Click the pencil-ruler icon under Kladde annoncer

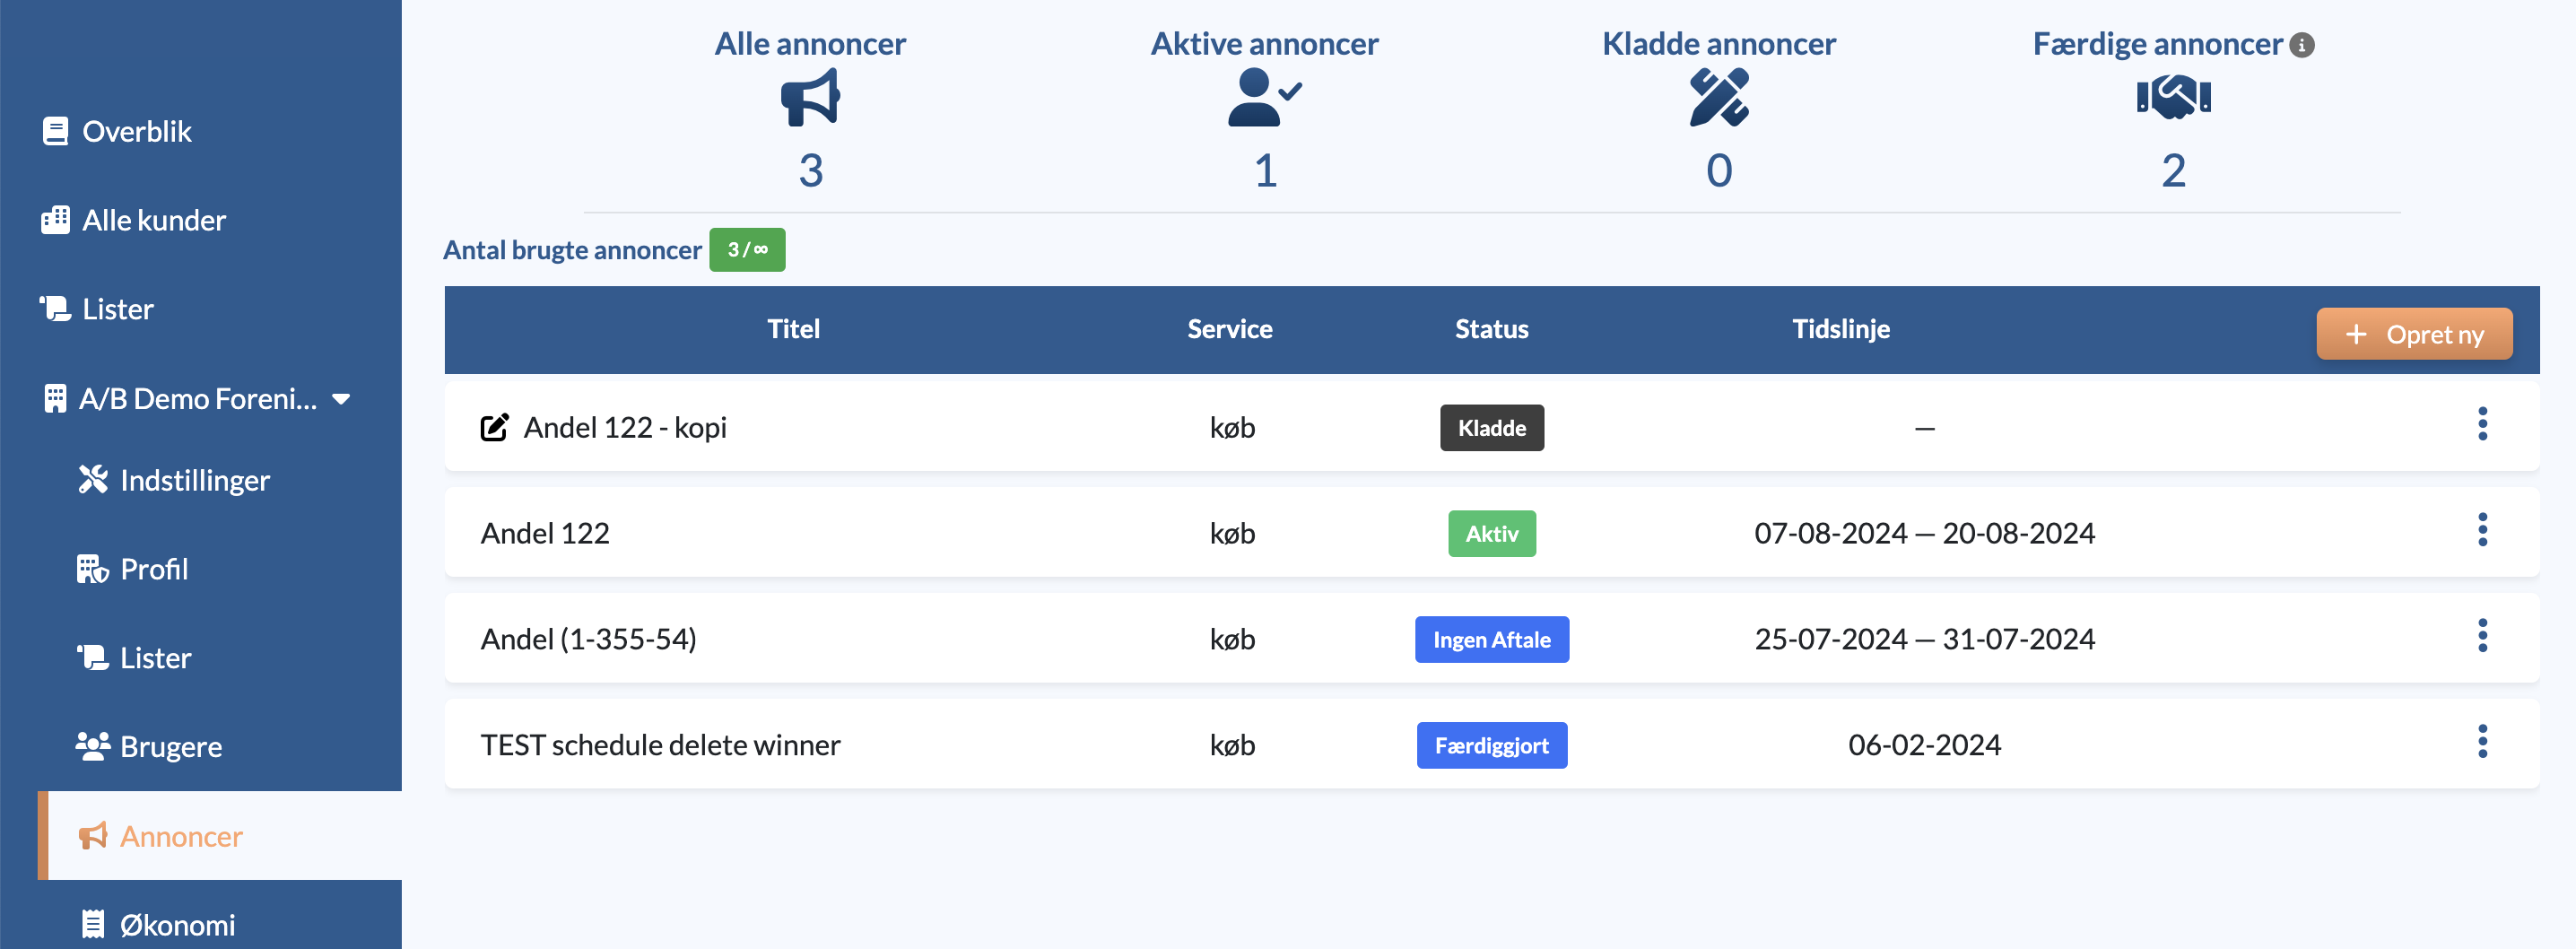coord(1719,97)
